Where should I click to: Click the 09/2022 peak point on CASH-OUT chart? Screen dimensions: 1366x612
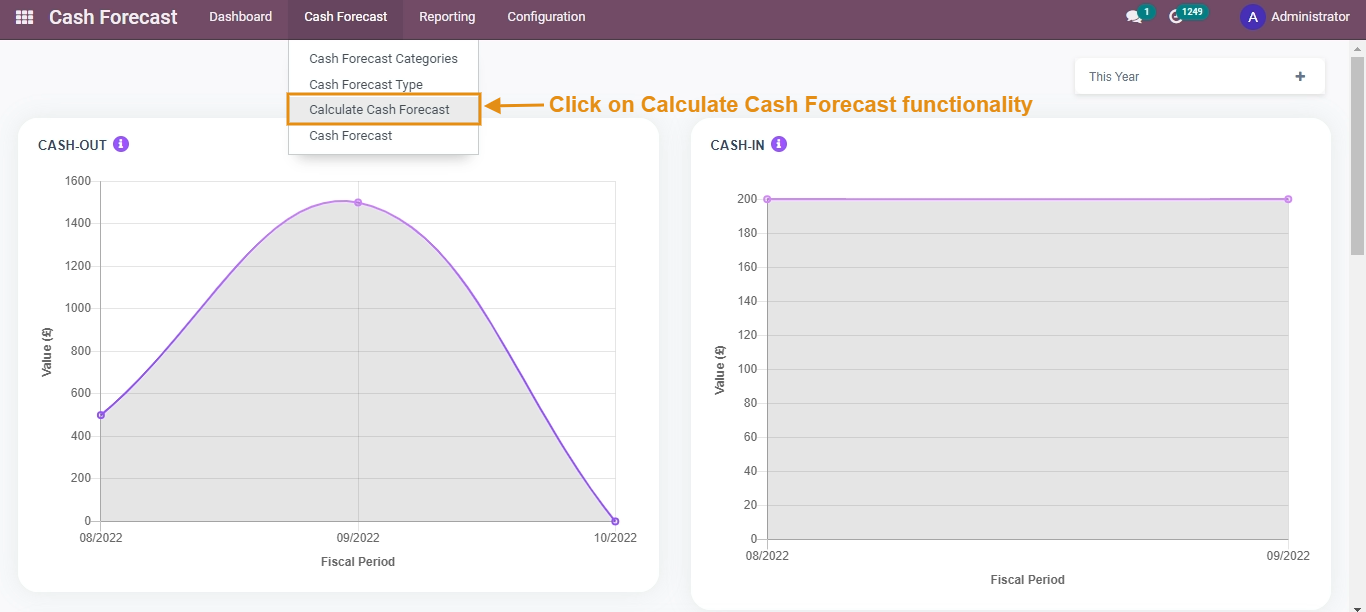click(x=358, y=203)
